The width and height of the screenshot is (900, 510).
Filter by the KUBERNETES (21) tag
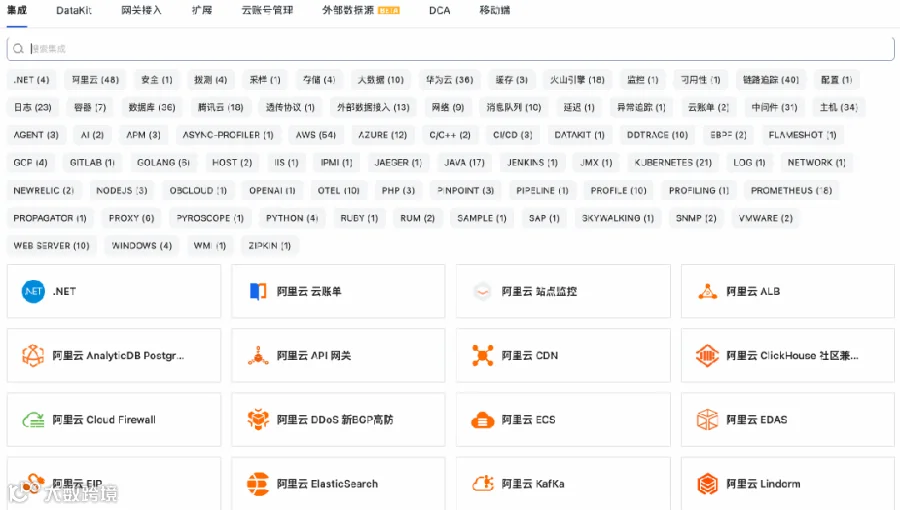673,162
